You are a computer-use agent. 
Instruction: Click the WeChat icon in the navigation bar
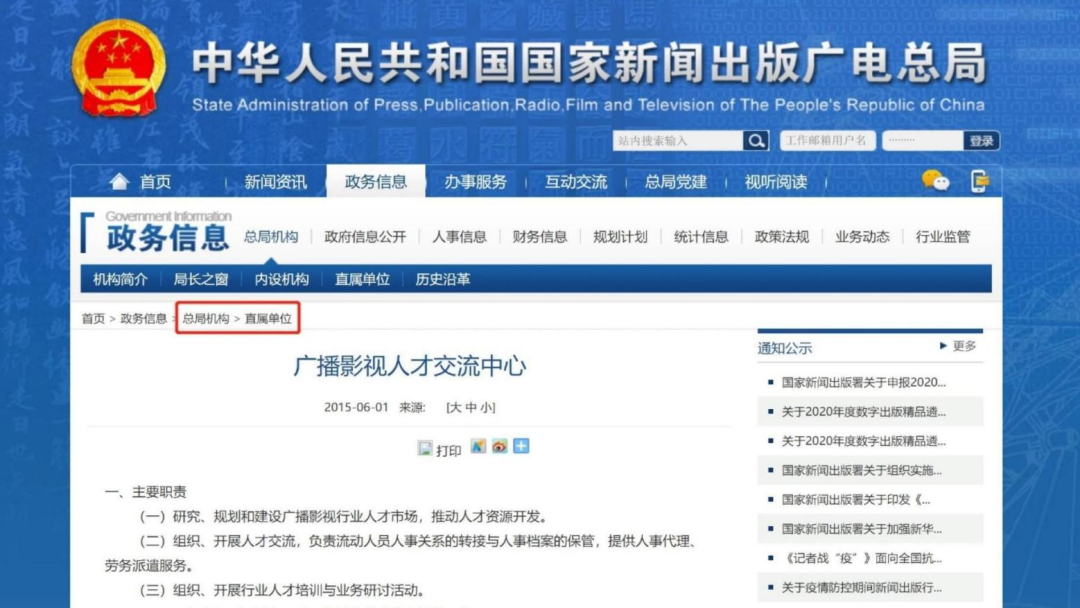pos(934,181)
